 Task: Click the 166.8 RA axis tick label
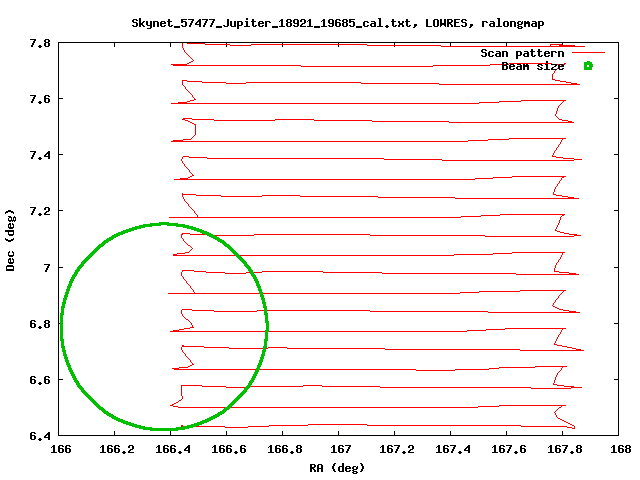pos(284,449)
